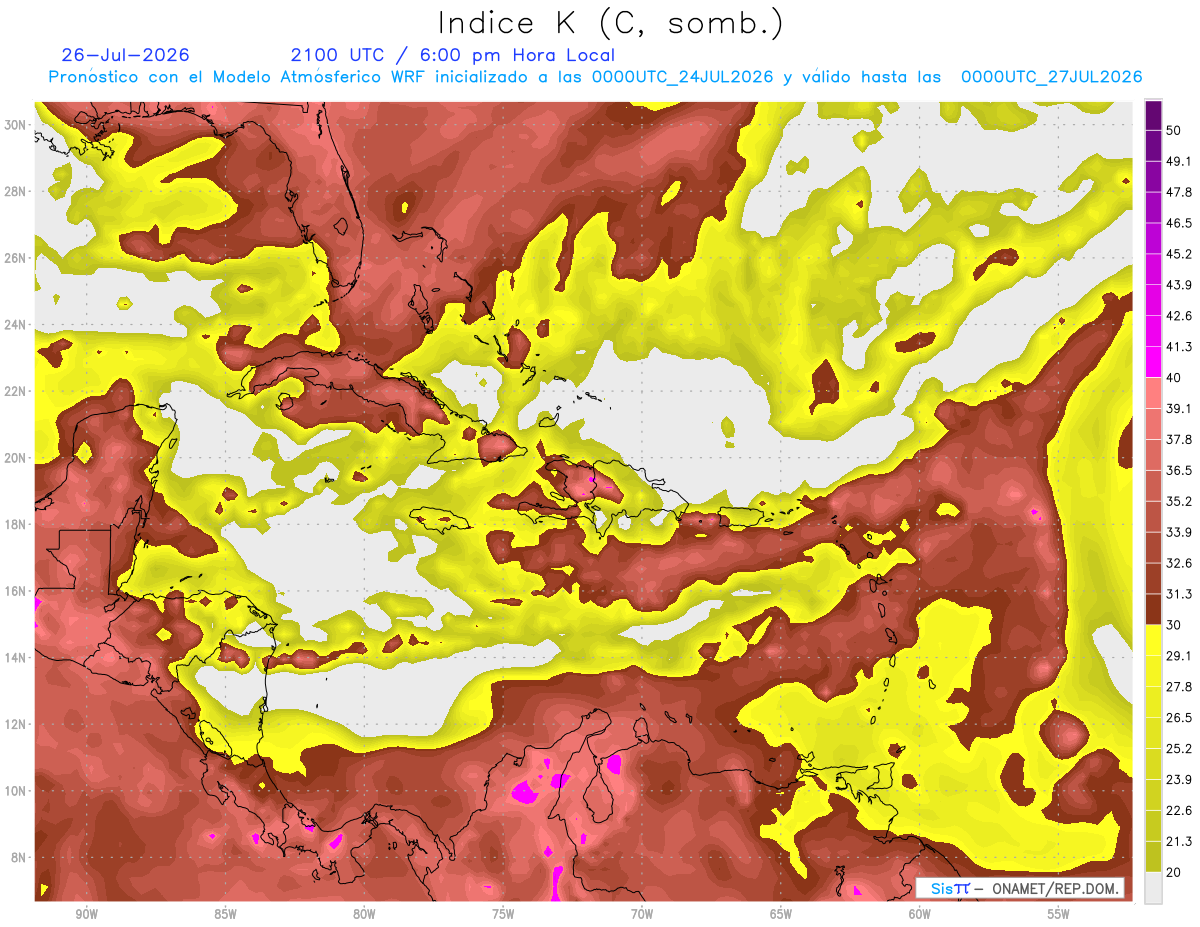Viewport: 1200px width, 927px height.
Task: Click the "42.6" color scale value
Action: coord(1179,316)
